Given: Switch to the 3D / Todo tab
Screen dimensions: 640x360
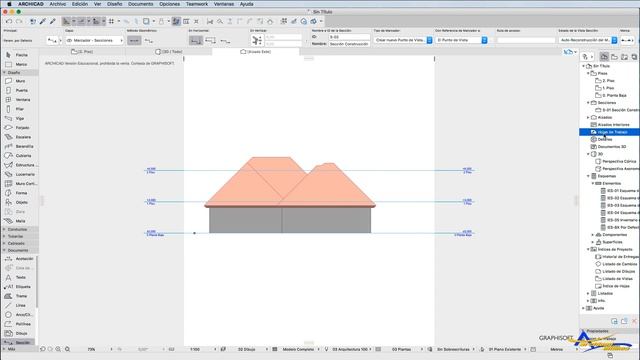Looking at the screenshot, I should point(169,52).
